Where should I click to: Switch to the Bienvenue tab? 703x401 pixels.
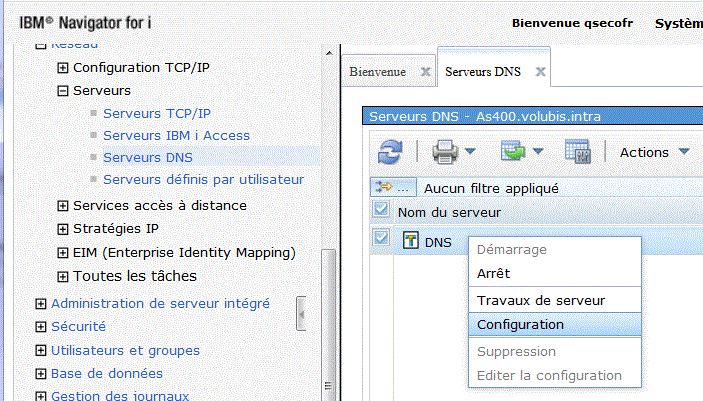tap(378, 72)
